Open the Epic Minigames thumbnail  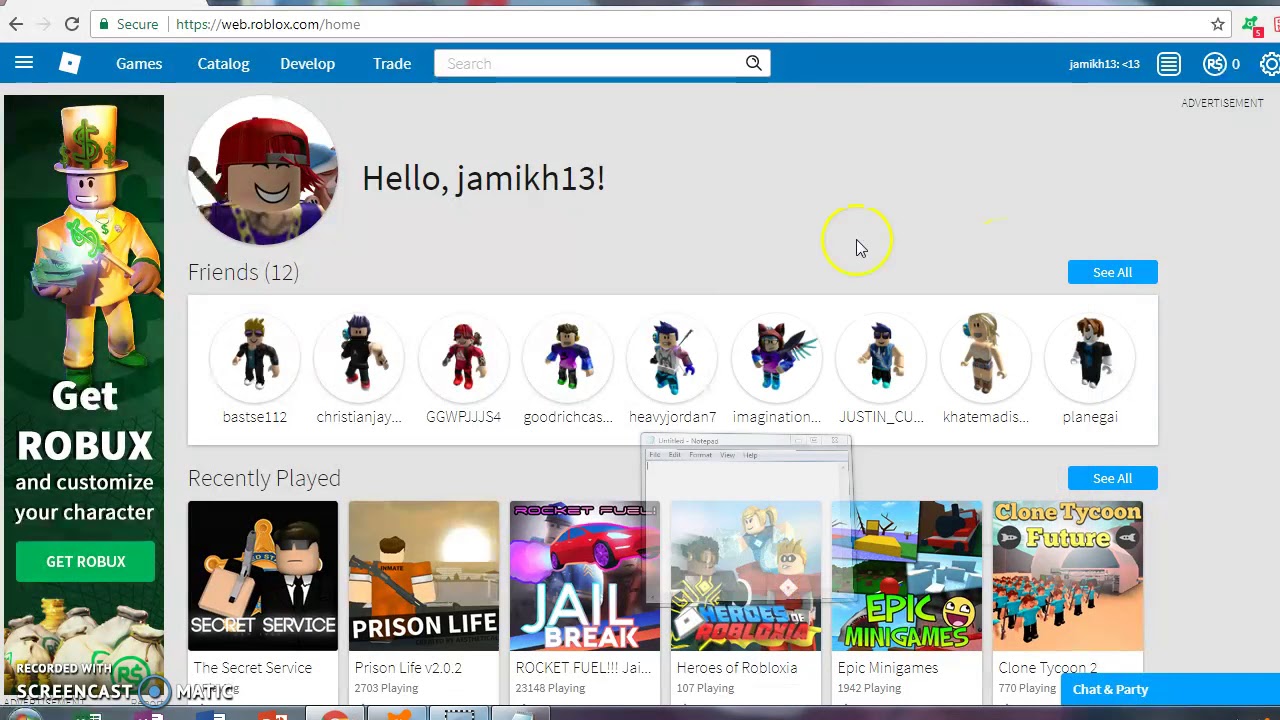(907, 576)
